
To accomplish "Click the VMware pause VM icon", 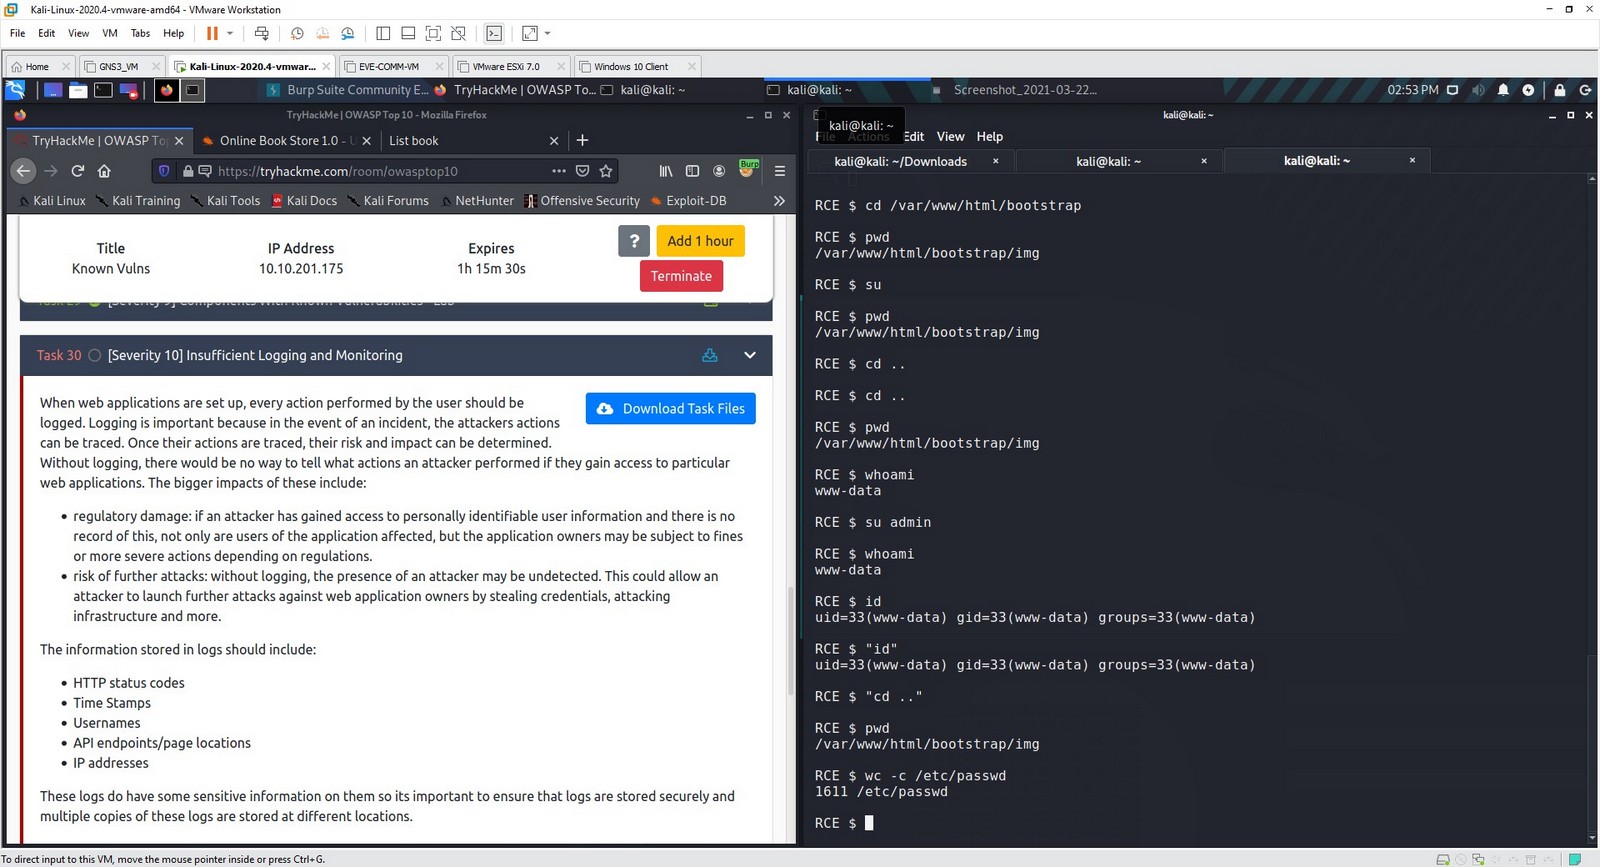I will click(x=212, y=33).
